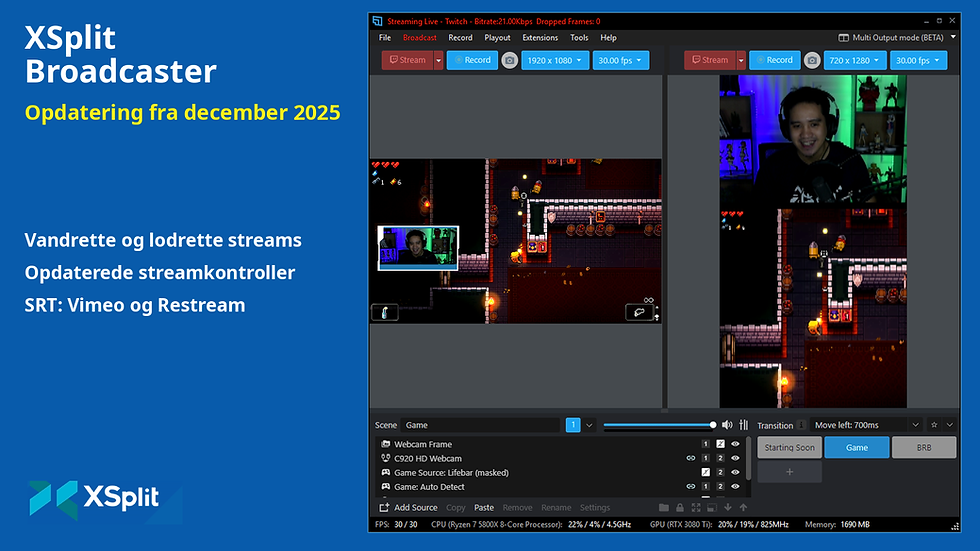Image resolution: width=980 pixels, height=551 pixels.
Task: Click the Scene name field showing Game
Action: point(480,425)
